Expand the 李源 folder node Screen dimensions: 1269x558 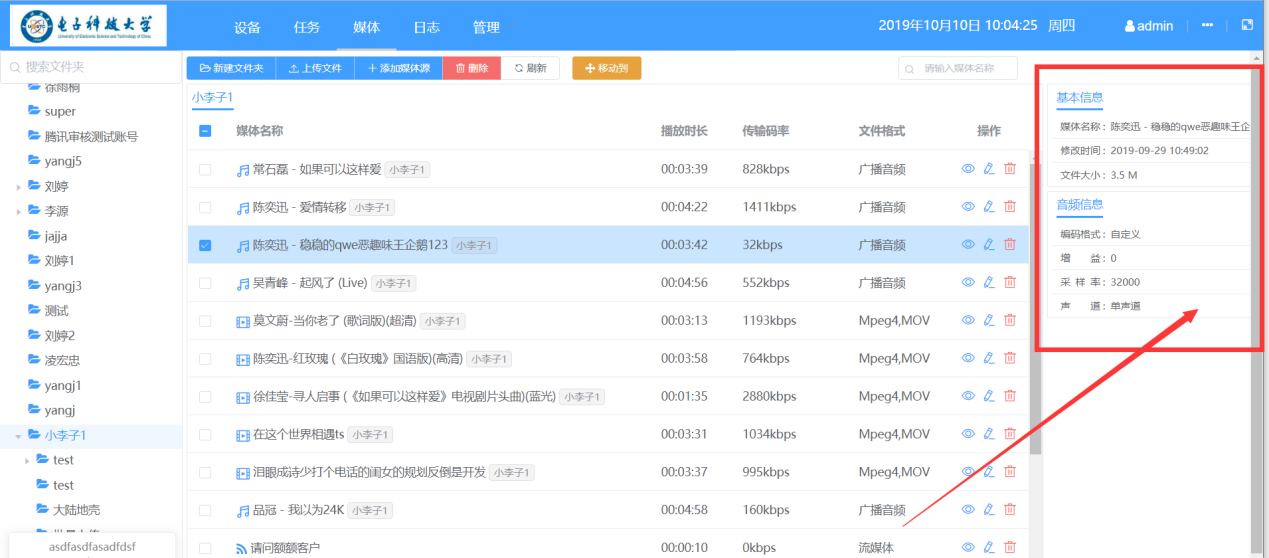[x=18, y=212]
